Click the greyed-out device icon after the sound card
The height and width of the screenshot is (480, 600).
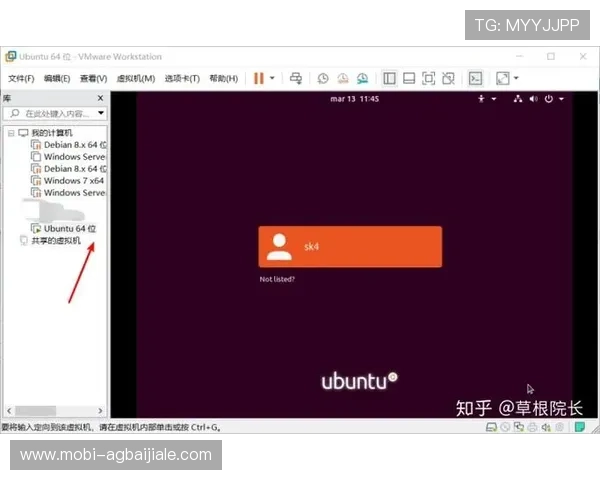[x=559, y=427]
